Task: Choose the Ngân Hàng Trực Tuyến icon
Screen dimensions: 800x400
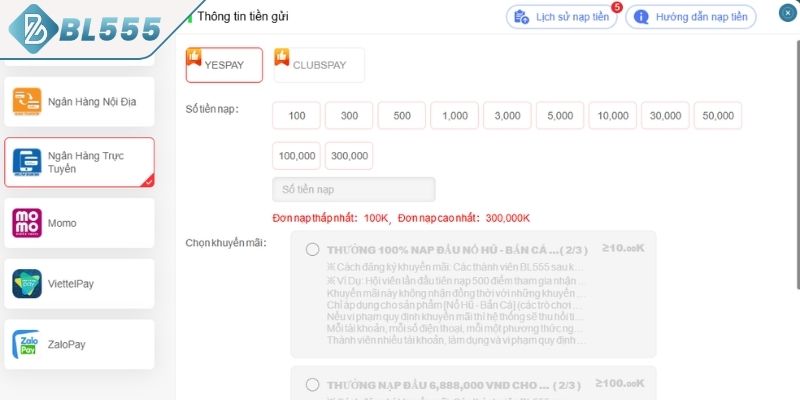Action: coord(27,162)
